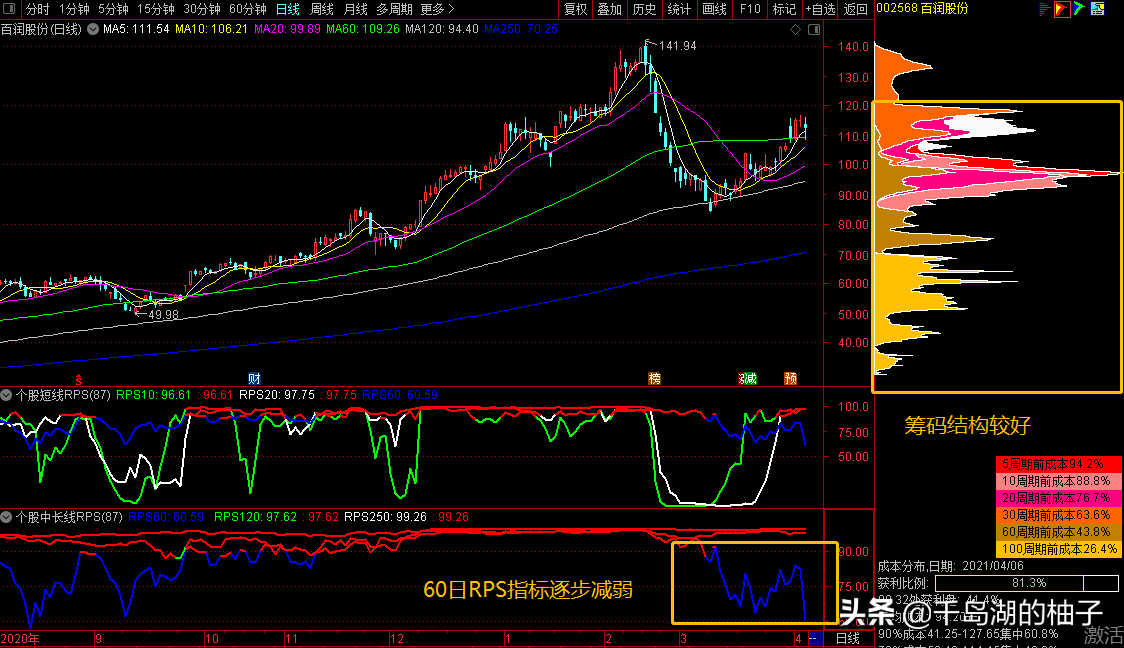The width and height of the screenshot is (1124, 648).
Task: Add stock with the +自选 button
Action: click(x=820, y=9)
